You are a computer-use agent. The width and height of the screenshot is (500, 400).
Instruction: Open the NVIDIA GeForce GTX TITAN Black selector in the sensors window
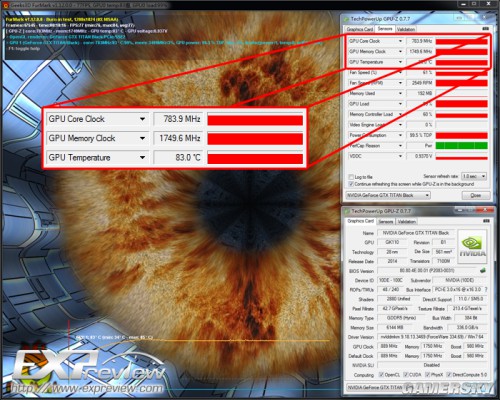pos(388,195)
